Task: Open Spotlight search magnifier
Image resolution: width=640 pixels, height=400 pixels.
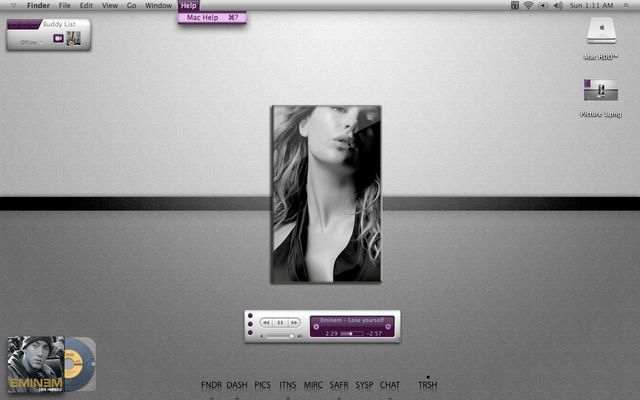Action: tap(626, 5)
